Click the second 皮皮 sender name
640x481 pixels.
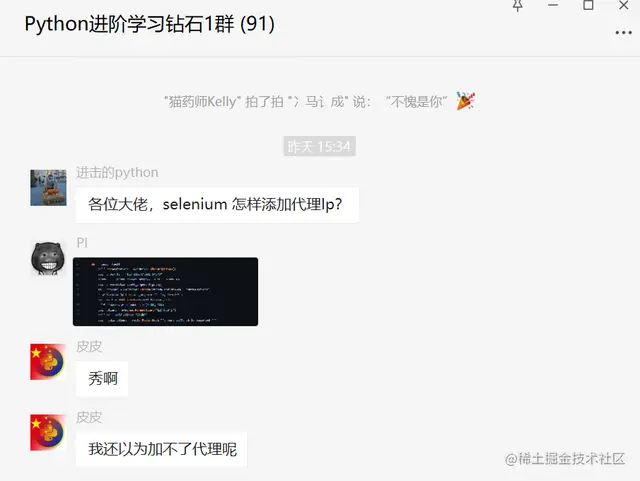coord(89,417)
